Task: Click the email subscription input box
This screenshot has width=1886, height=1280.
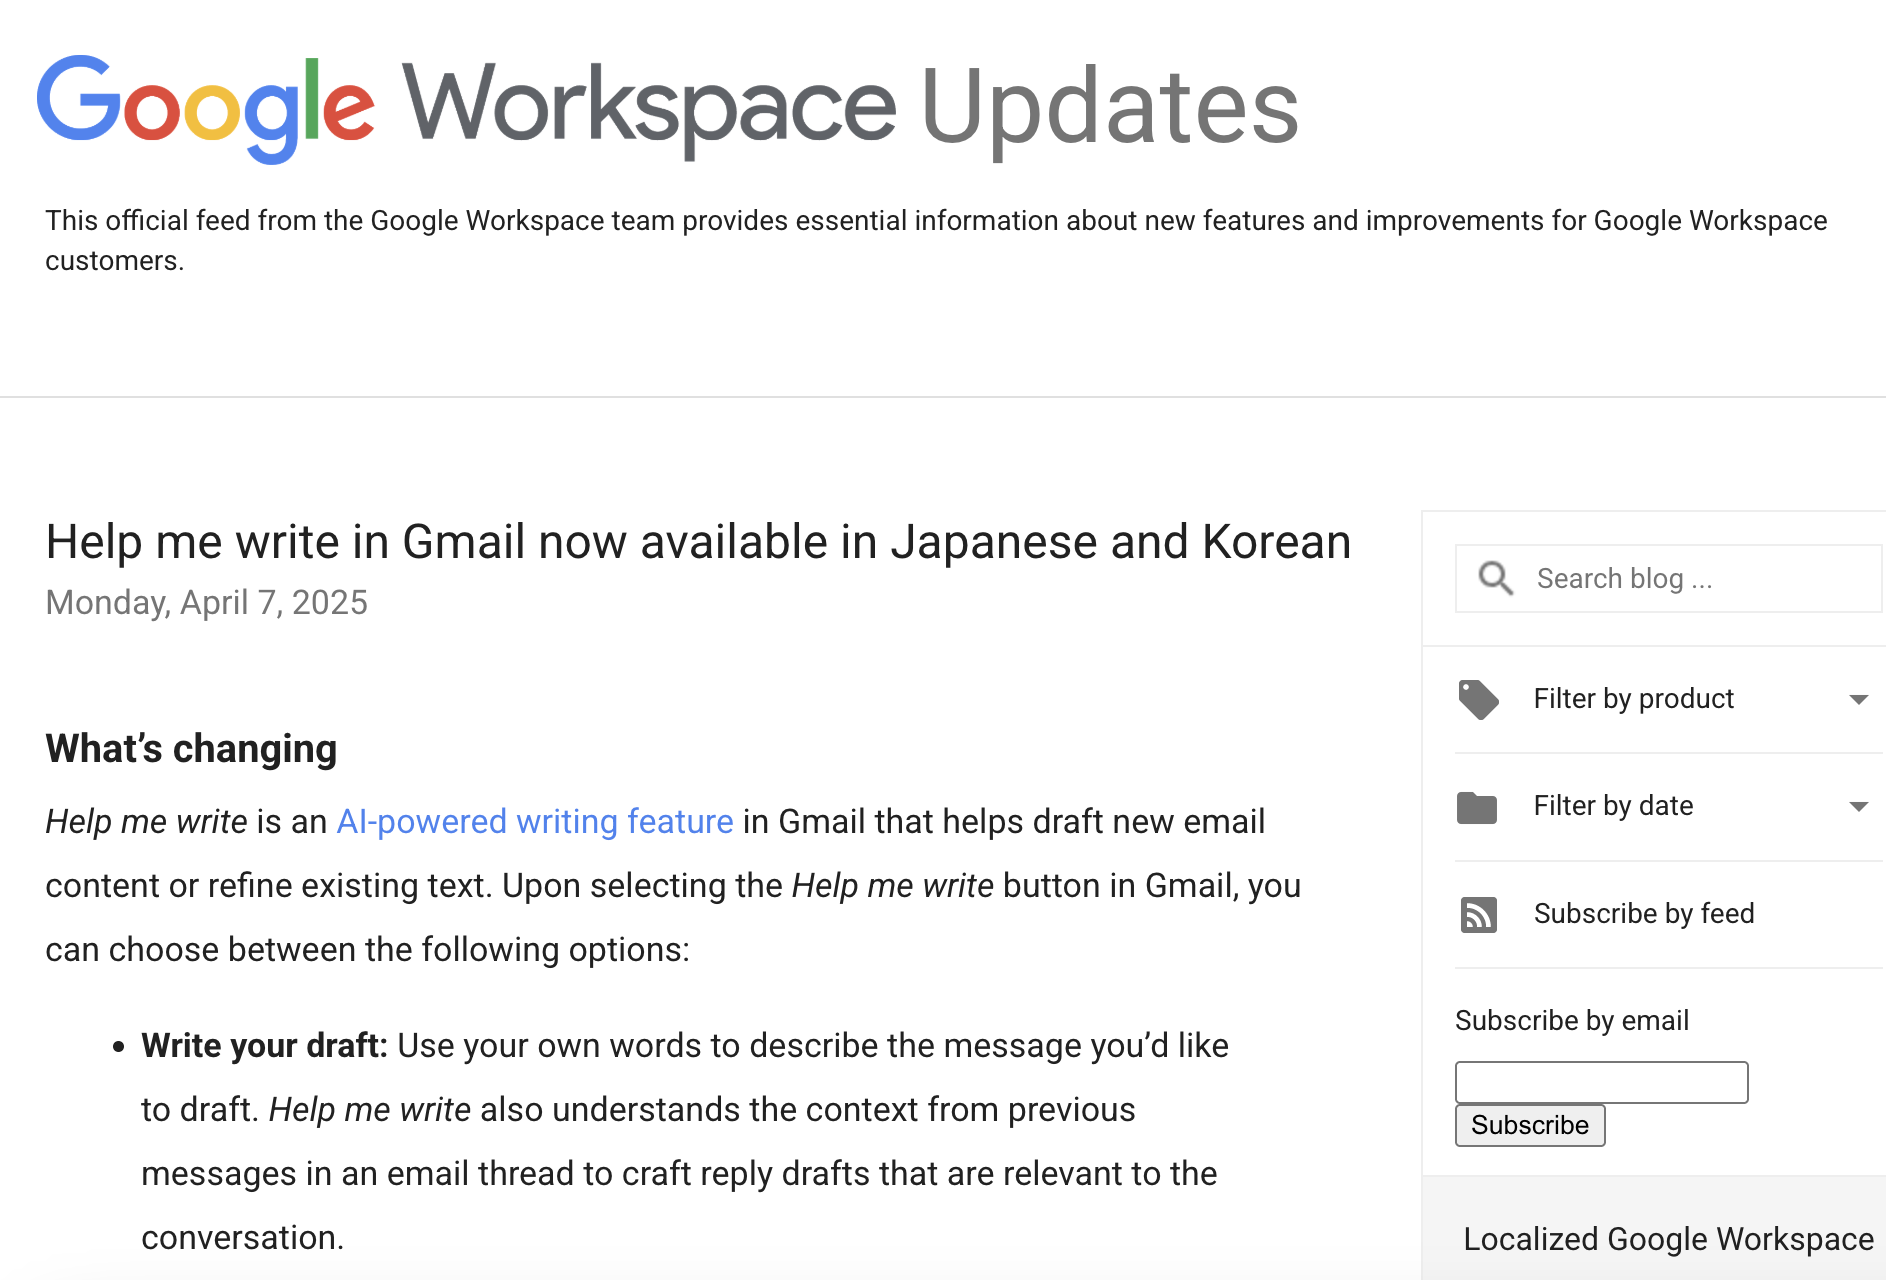Action: (x=1601, y=1082)
